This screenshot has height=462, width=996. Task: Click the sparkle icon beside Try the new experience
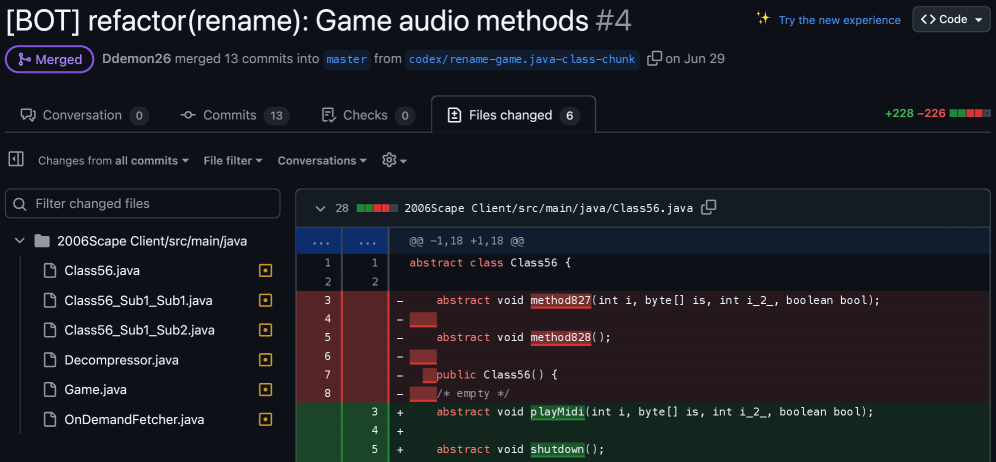pyautogui.click(x=763, y=19)
